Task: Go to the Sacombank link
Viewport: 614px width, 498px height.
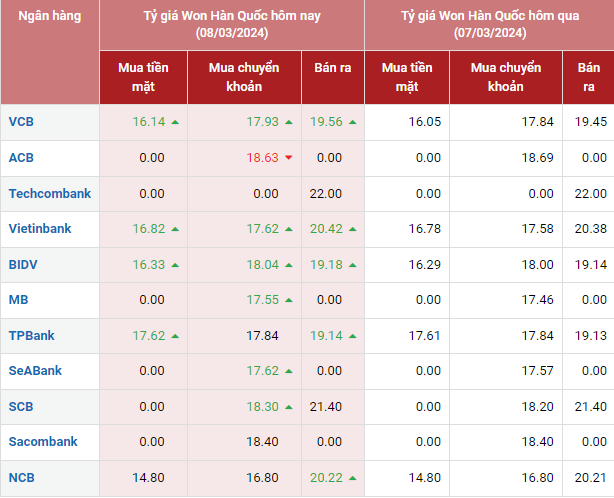Action: (42, 442)
